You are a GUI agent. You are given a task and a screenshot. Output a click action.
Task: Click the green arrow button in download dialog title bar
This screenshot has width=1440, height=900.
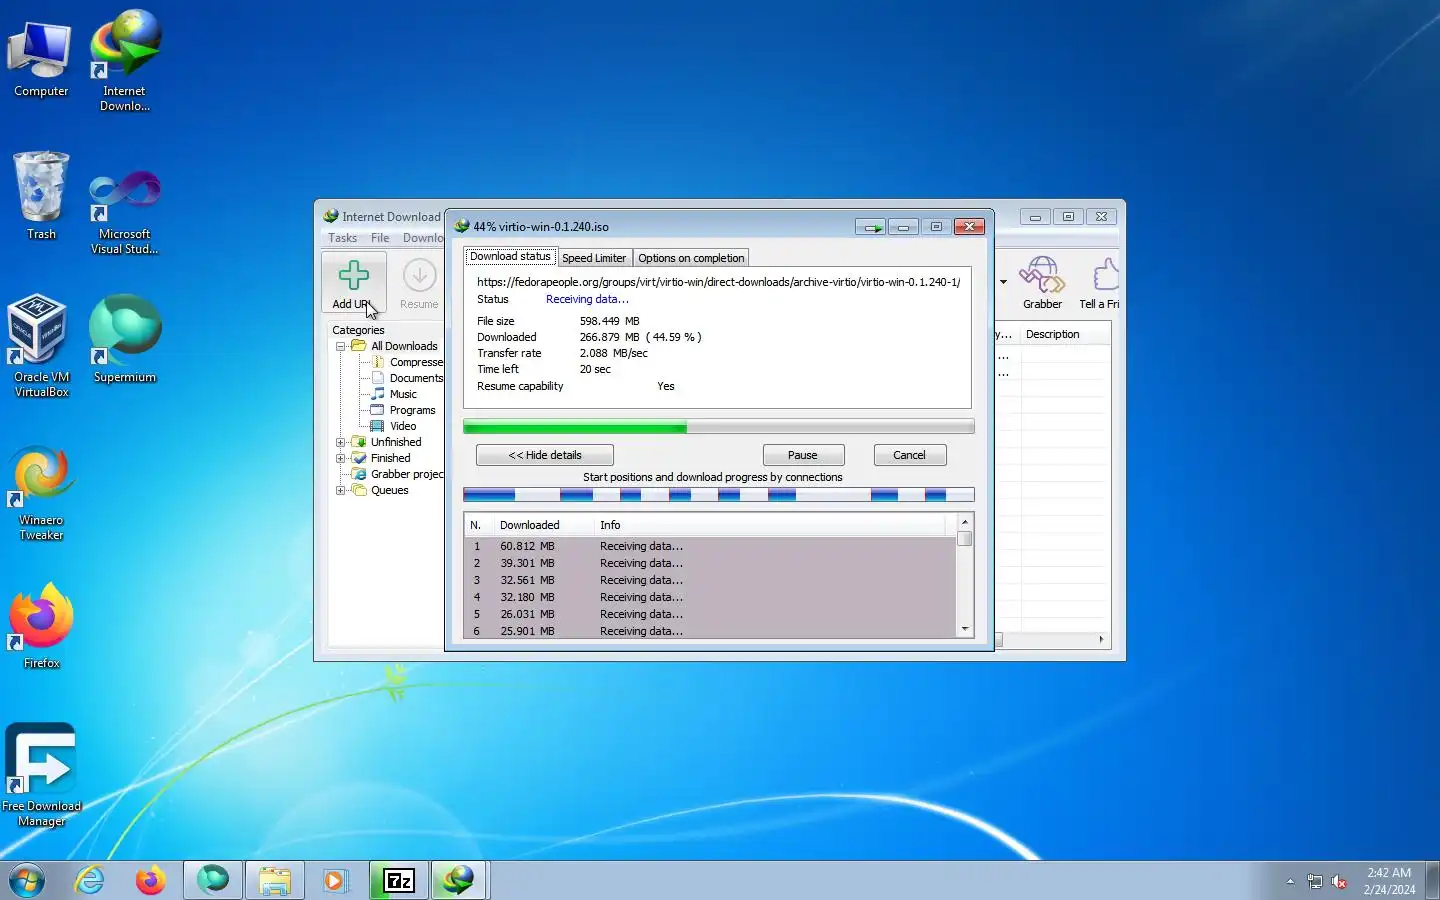(x=871, y=227)
